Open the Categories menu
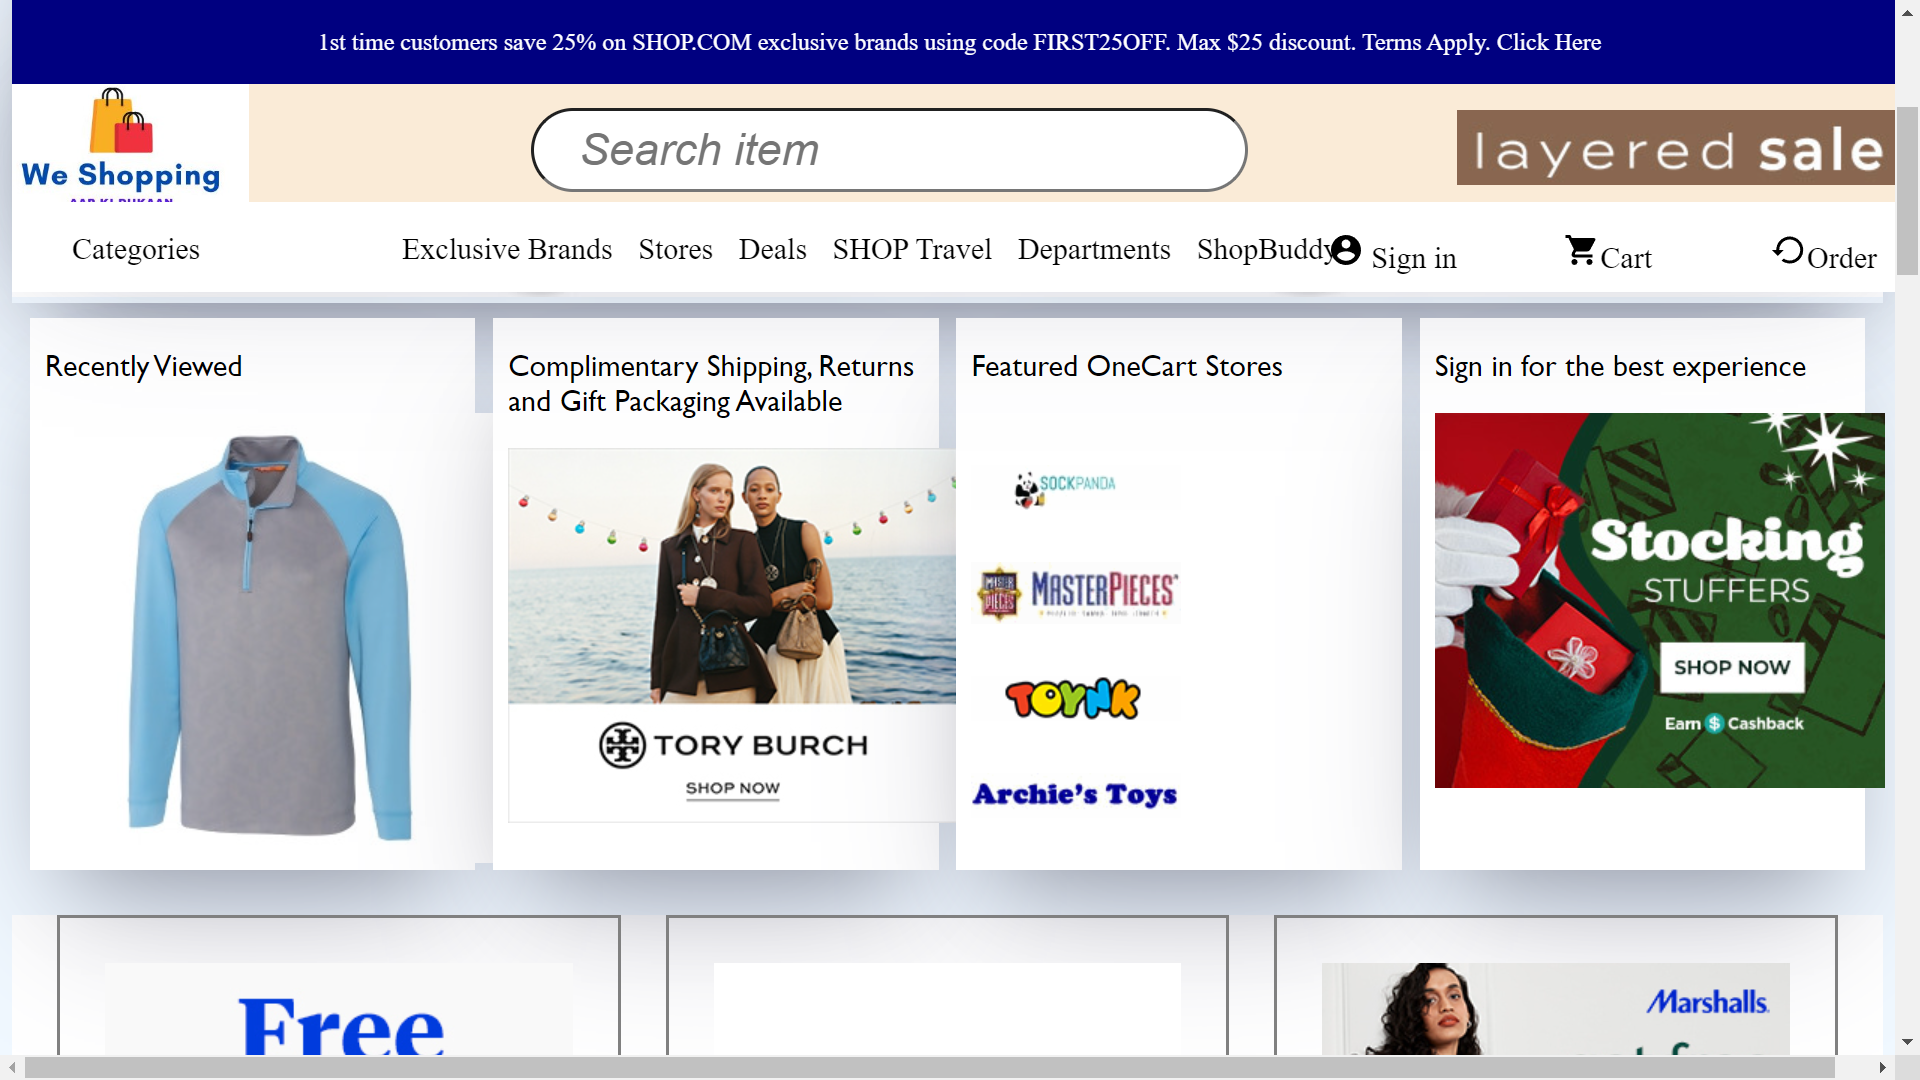The height and width of the screenshot is (1080, 1920). (136, 250)
